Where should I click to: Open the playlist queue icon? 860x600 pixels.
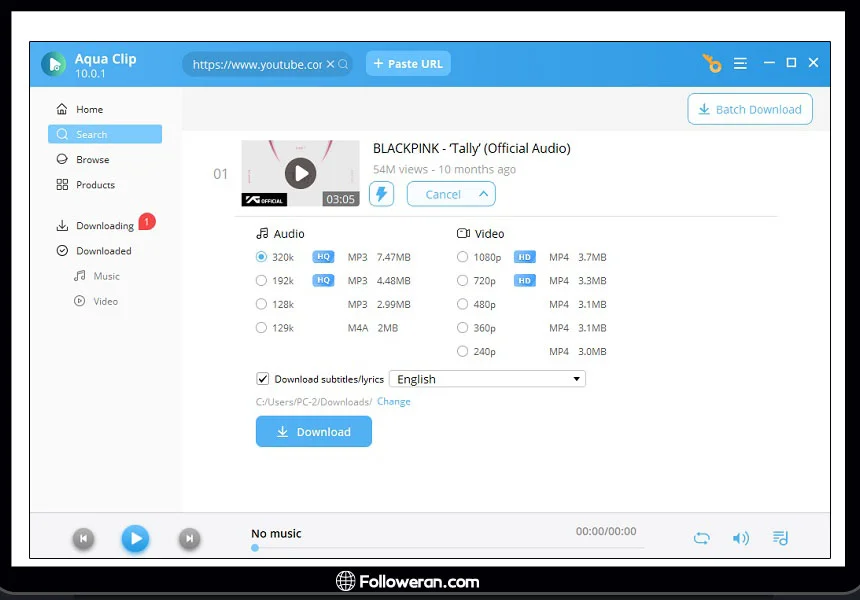780,538
